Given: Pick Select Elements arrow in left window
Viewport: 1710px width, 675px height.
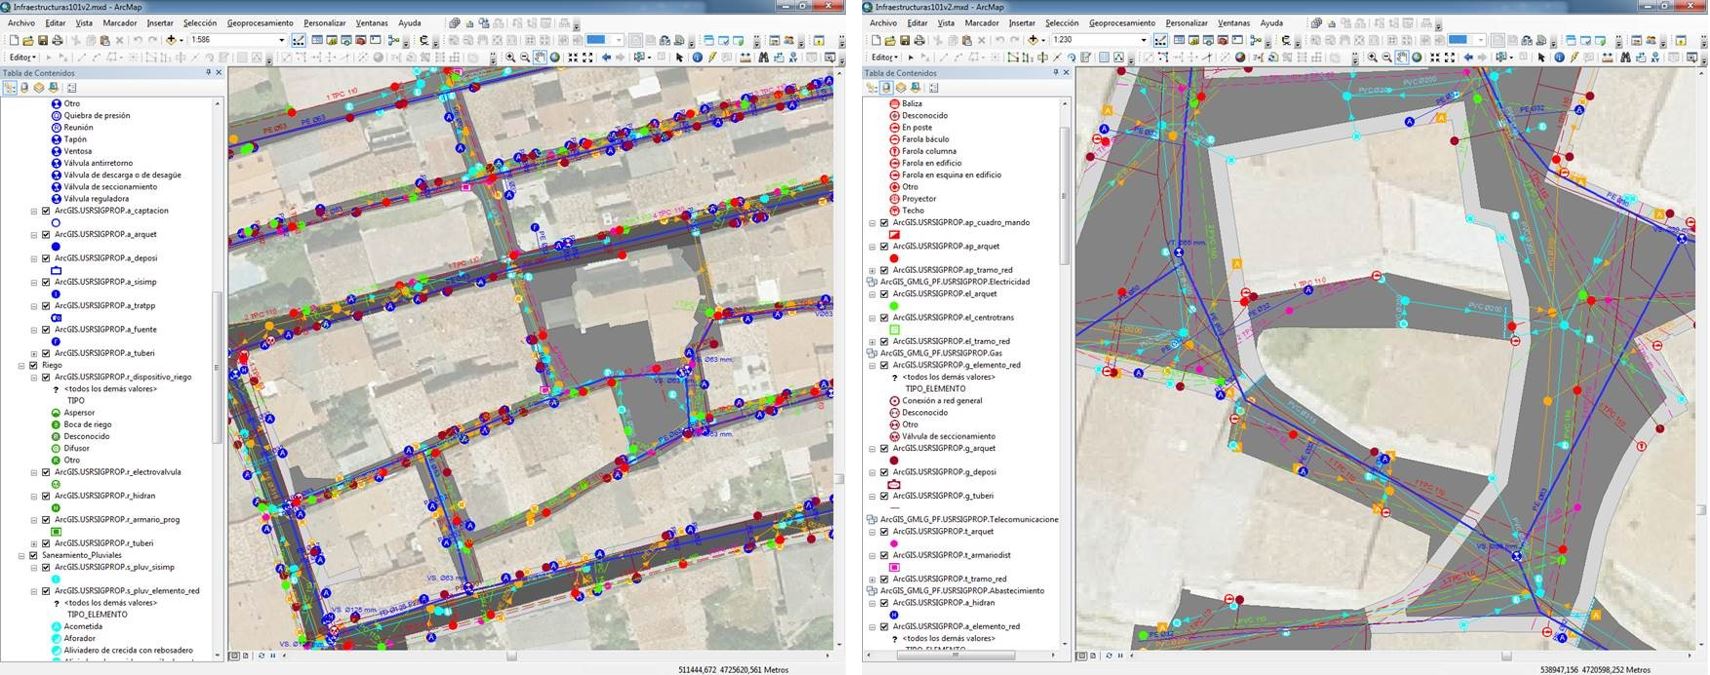Looking at the screenshot, I should tap(679, 57).
